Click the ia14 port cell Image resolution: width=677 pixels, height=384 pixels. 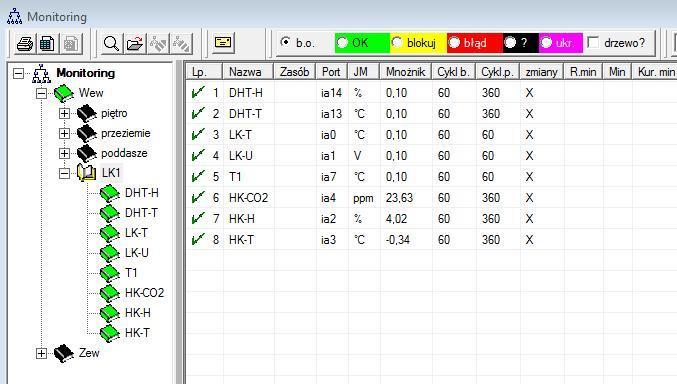coord(332,93)
